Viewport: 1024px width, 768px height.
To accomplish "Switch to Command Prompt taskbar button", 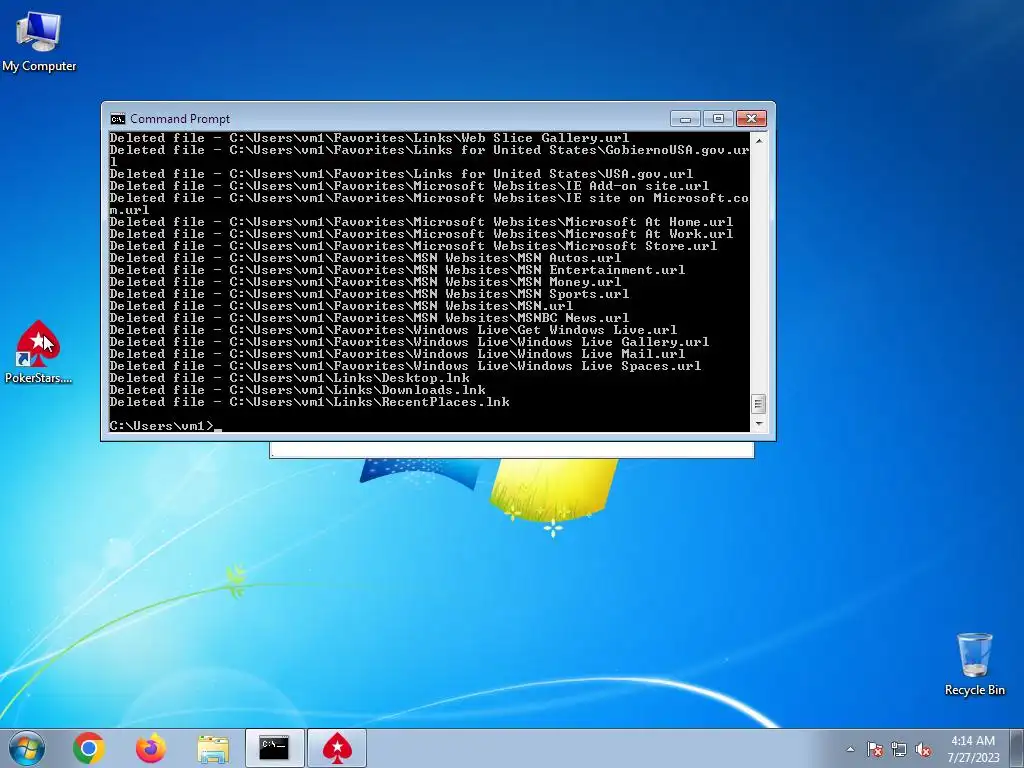I will pyautogui.click(x=274, y=748).
